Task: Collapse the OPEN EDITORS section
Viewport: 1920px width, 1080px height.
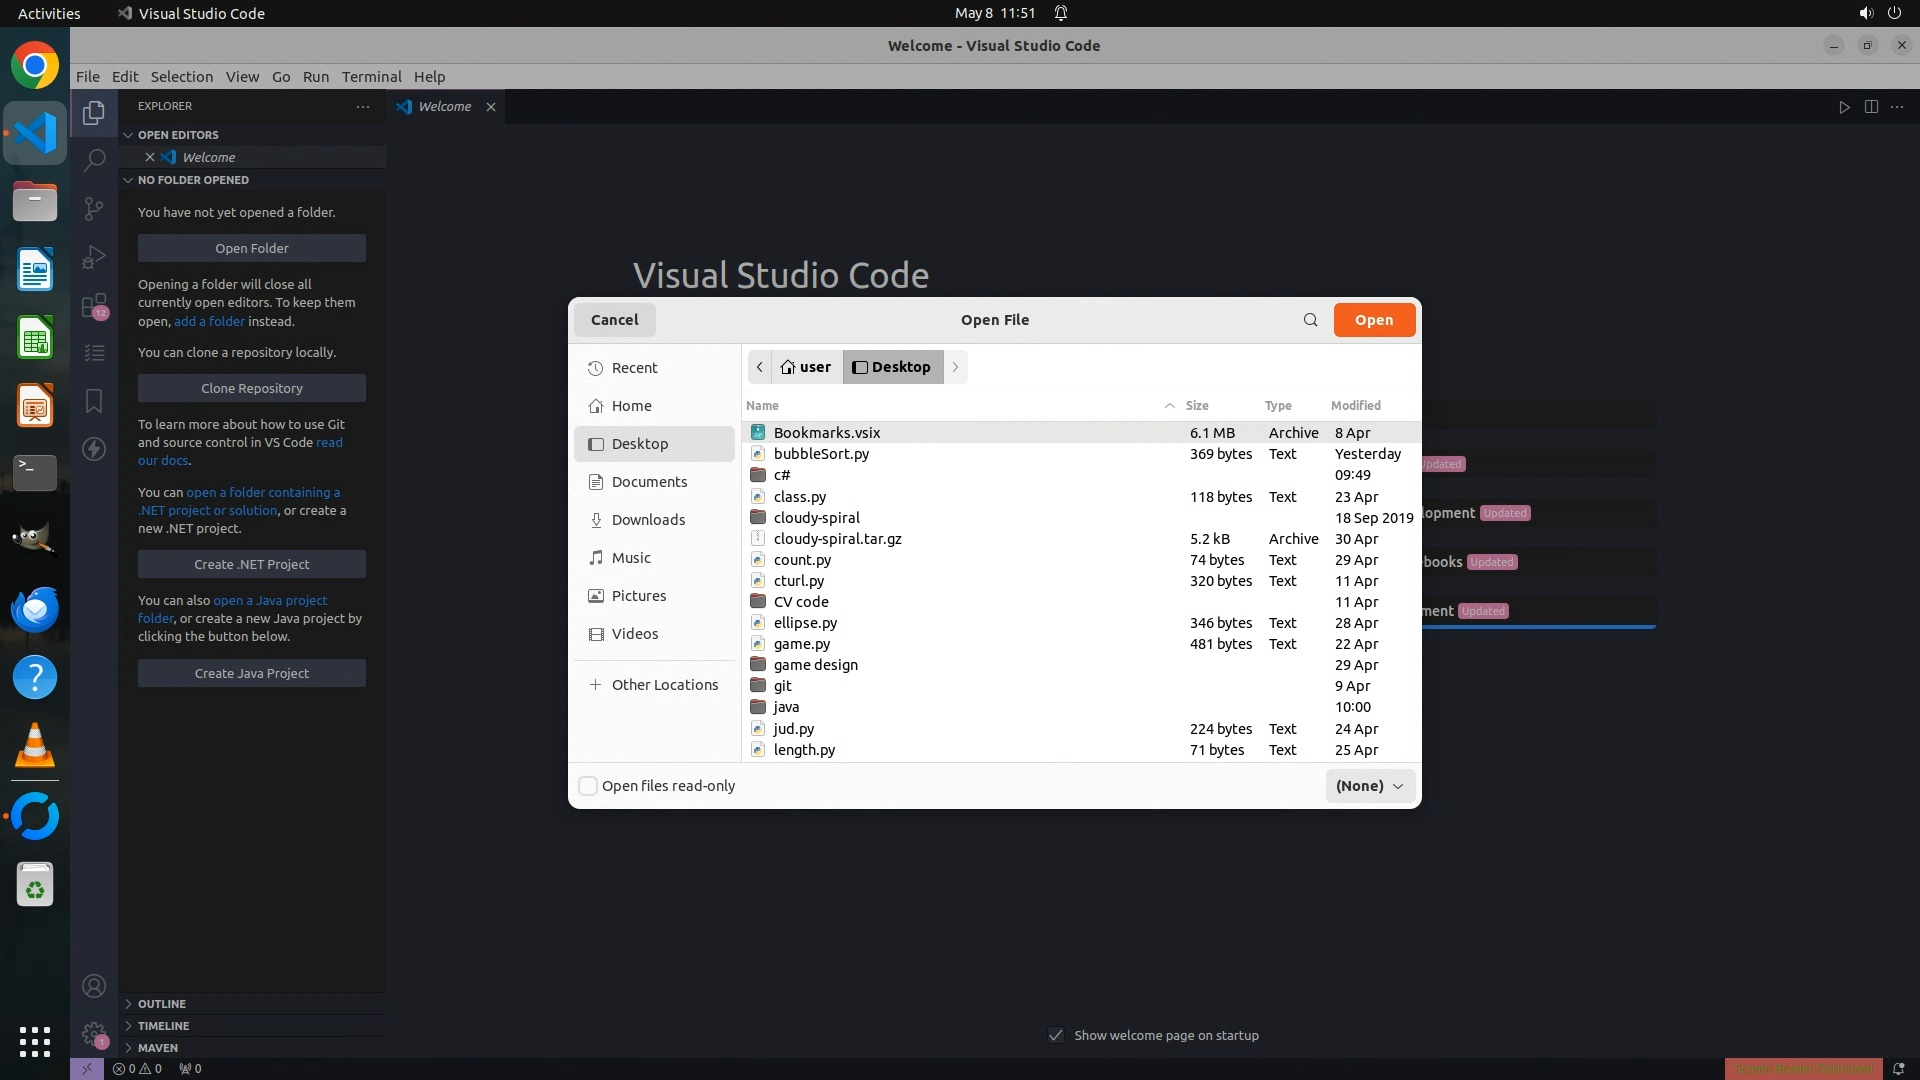Action: [178, 135]
